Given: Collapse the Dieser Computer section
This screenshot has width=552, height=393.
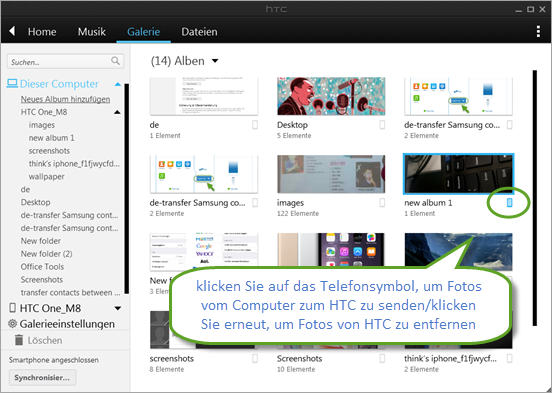Looking at the screenshot, I should click(118, 84).
